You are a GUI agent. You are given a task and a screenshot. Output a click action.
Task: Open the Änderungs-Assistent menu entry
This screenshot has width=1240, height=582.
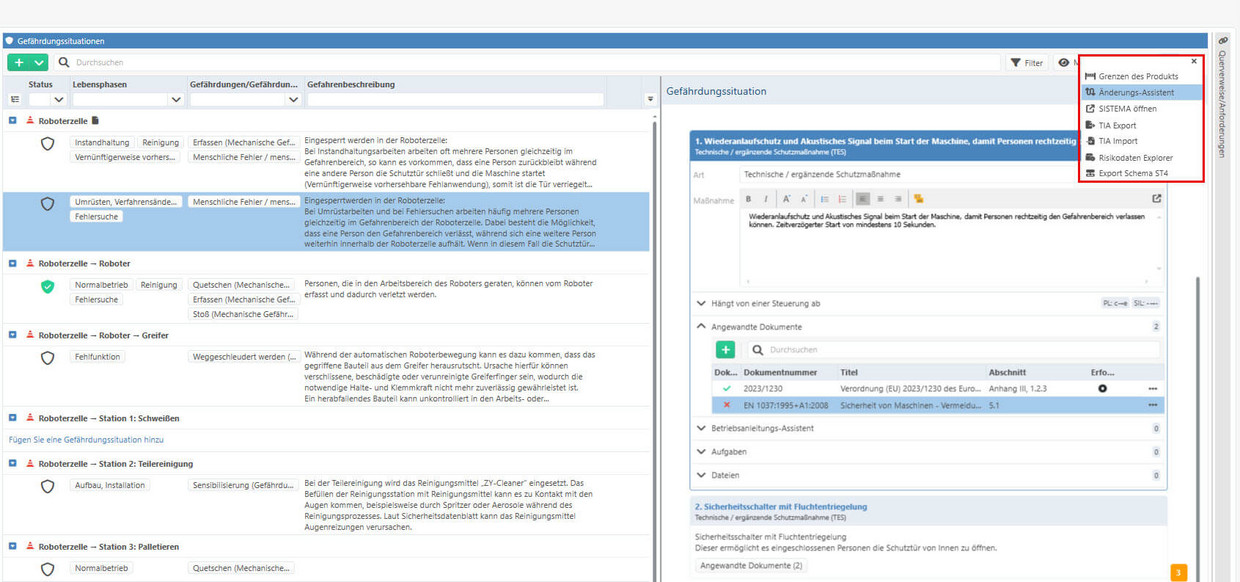1140,92
